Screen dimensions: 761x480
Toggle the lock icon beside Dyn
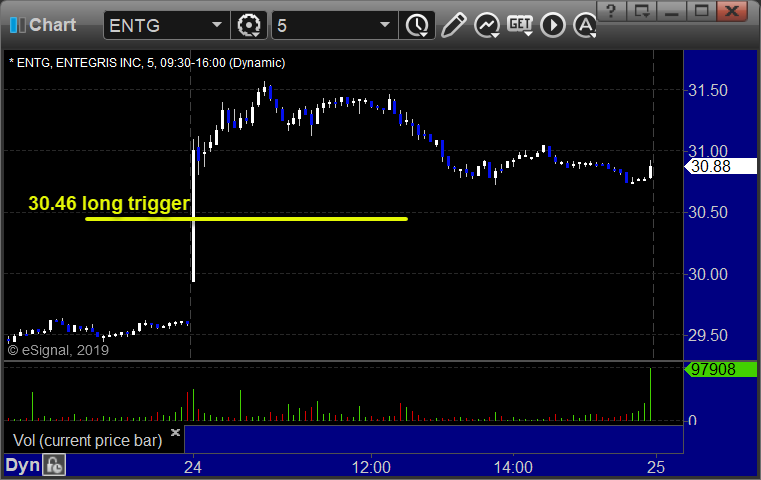[x=54, y=465]
